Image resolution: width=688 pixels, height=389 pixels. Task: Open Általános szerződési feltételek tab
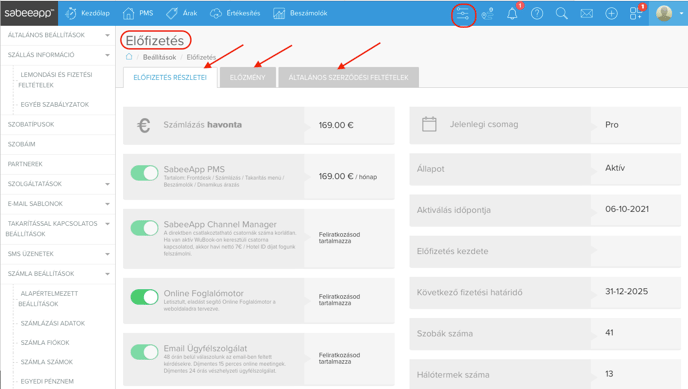click(348, 78)
